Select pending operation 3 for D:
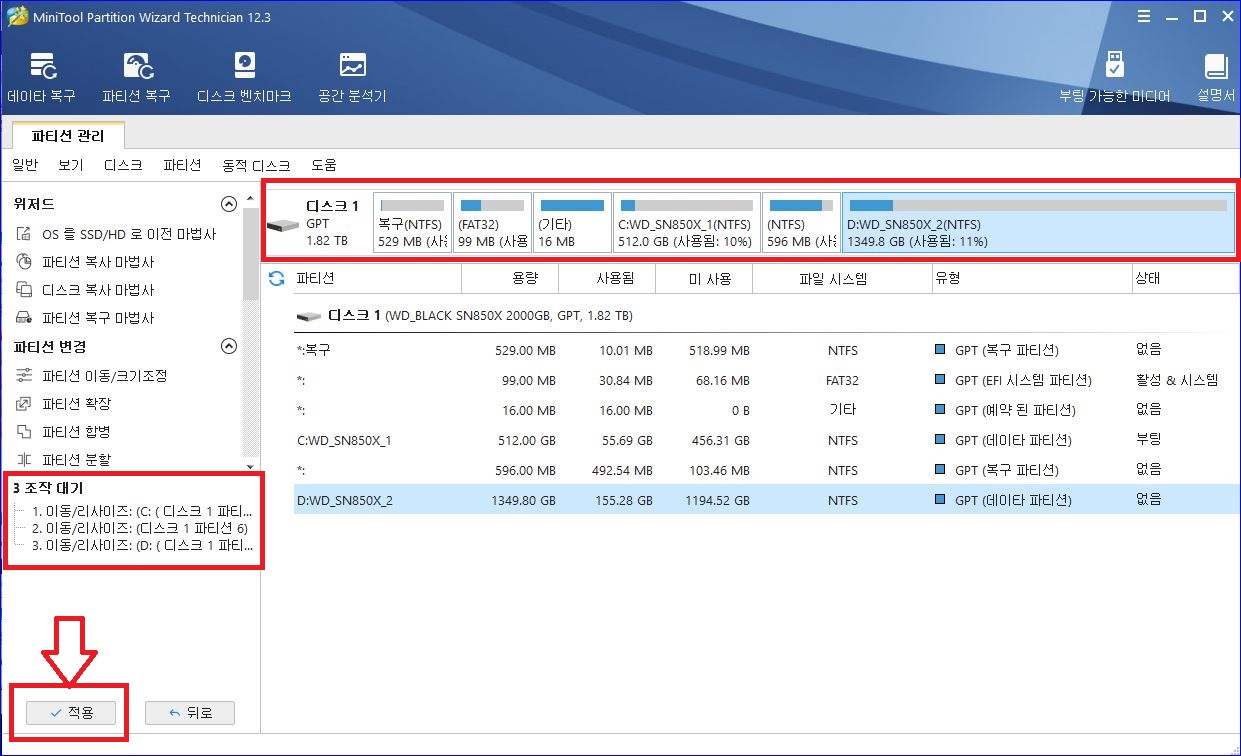This screenshot has height=756, width=1241. (143, 546)
